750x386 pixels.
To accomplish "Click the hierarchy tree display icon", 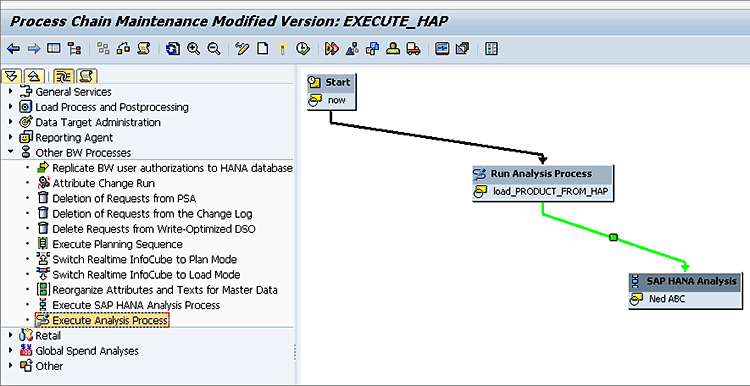I will pyautogui.click(x=74, y=48).
